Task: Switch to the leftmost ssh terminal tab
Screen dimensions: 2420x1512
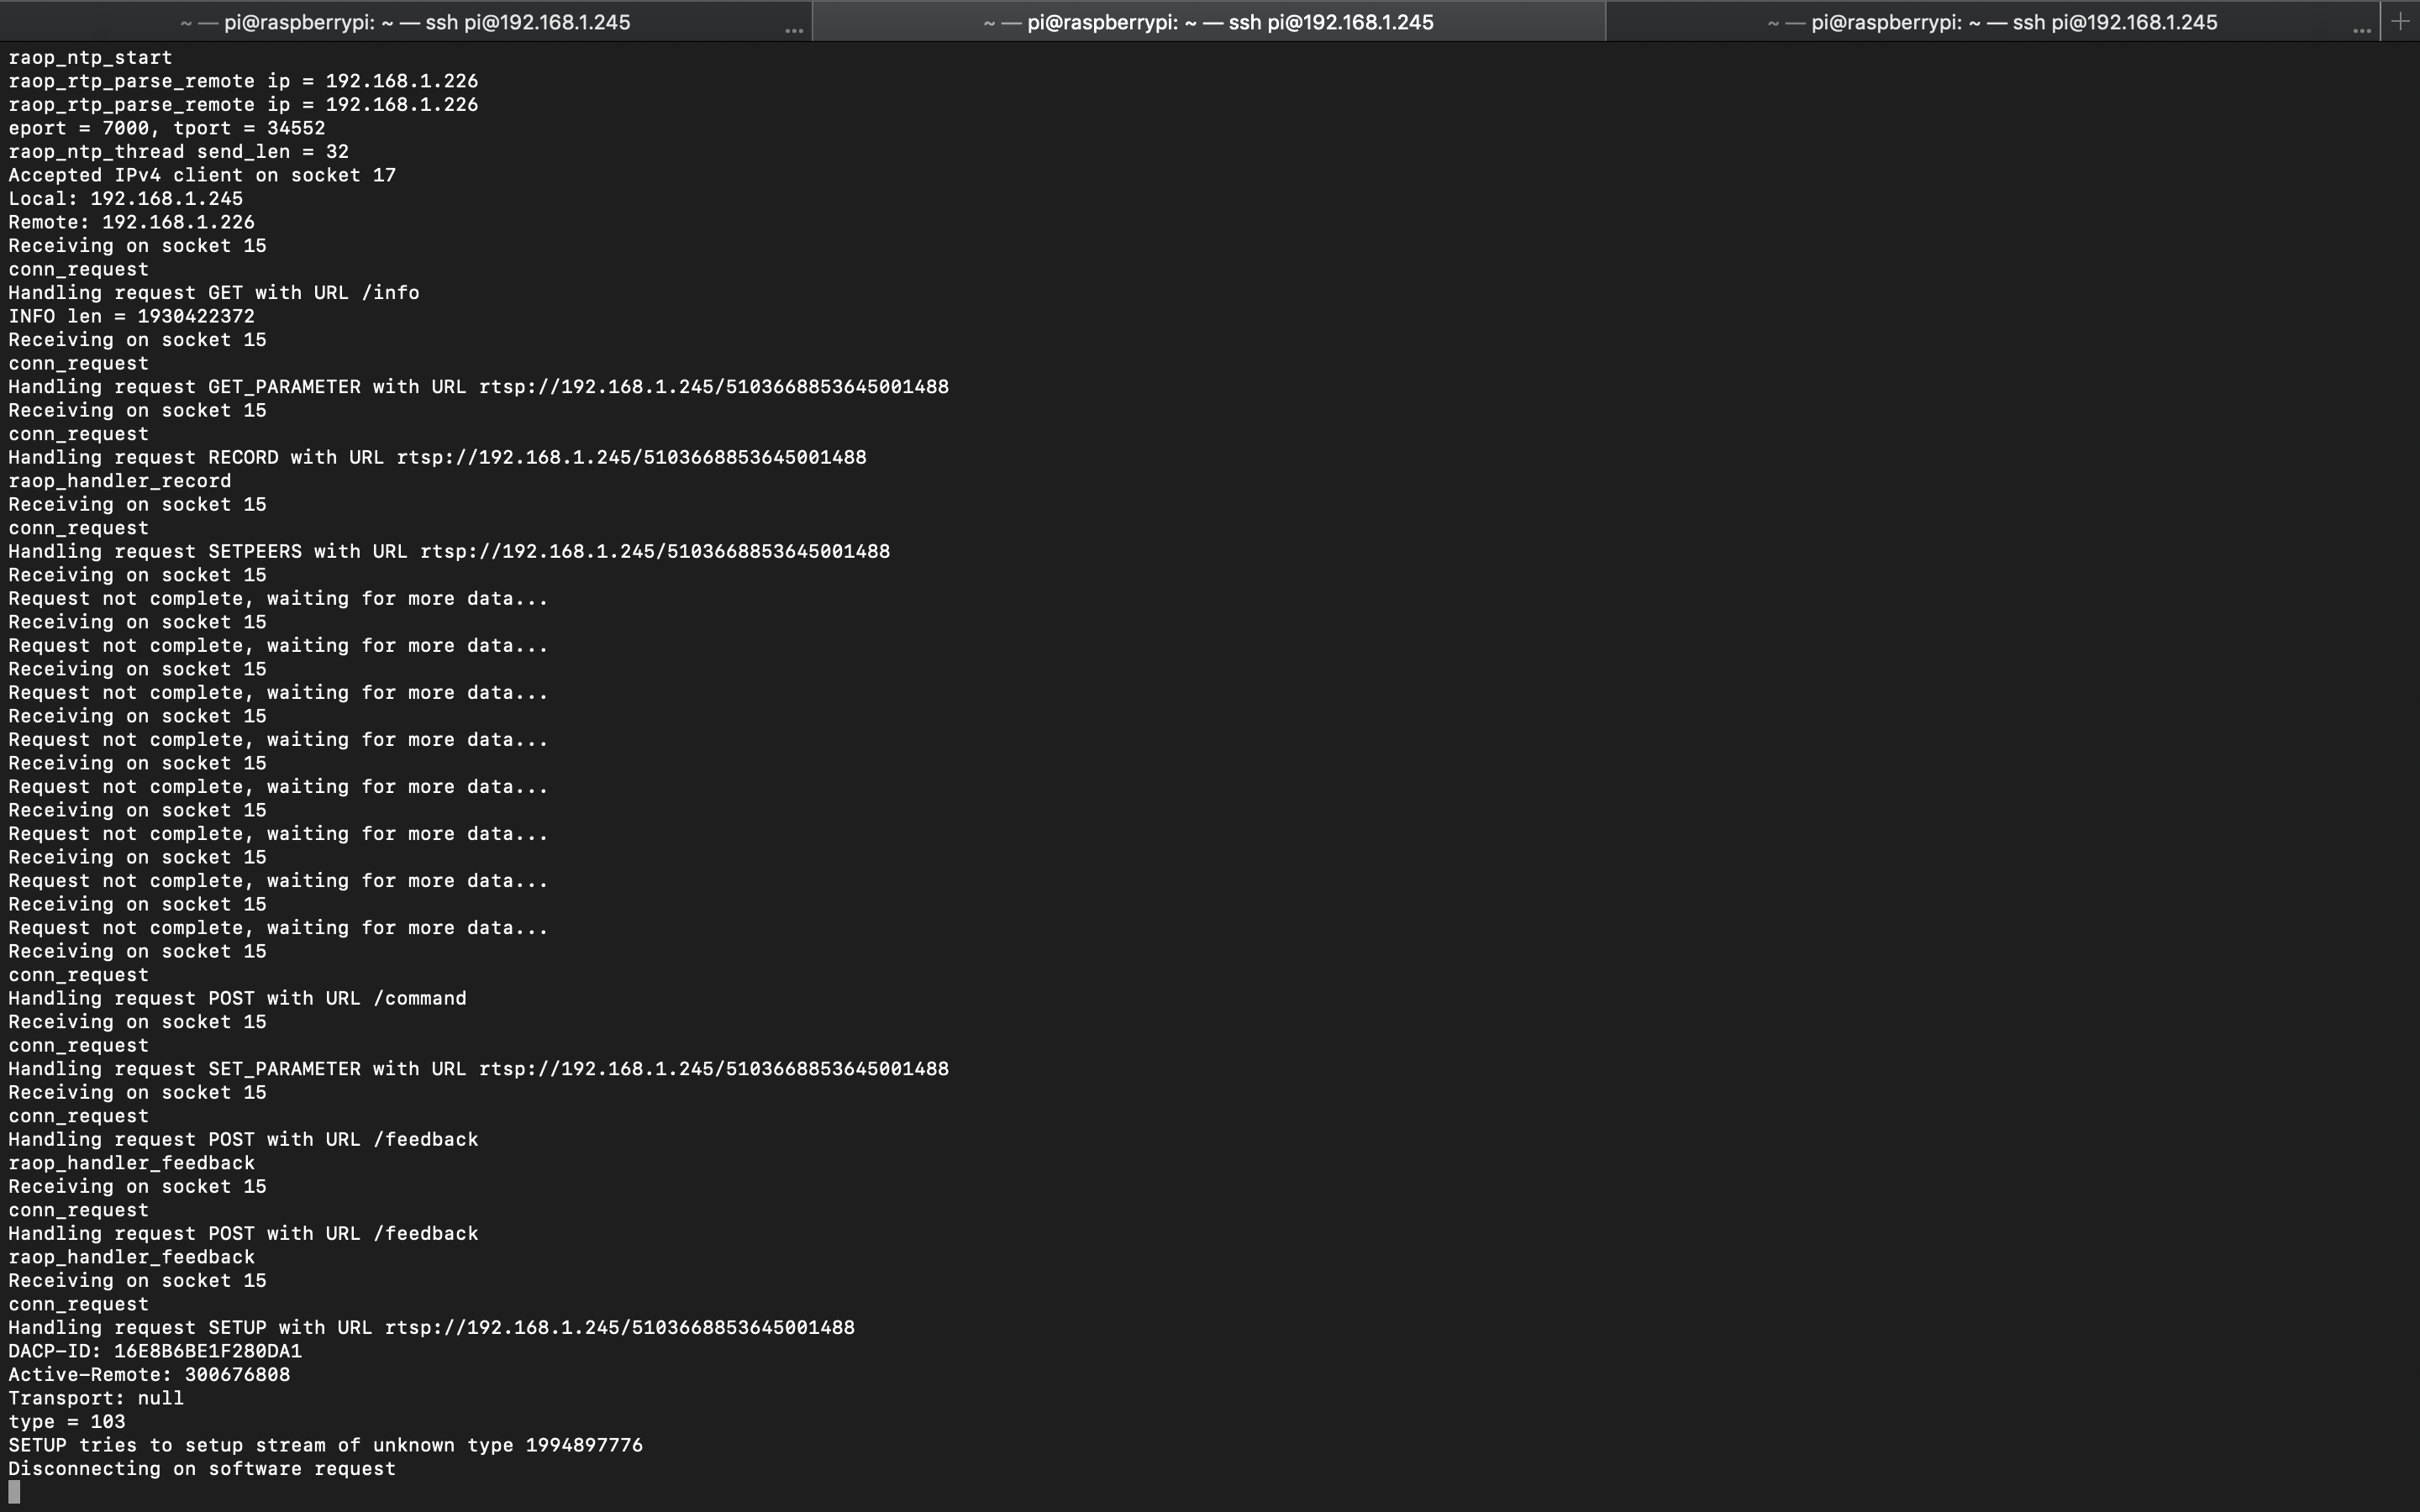Action: click(x=405, y=22)
